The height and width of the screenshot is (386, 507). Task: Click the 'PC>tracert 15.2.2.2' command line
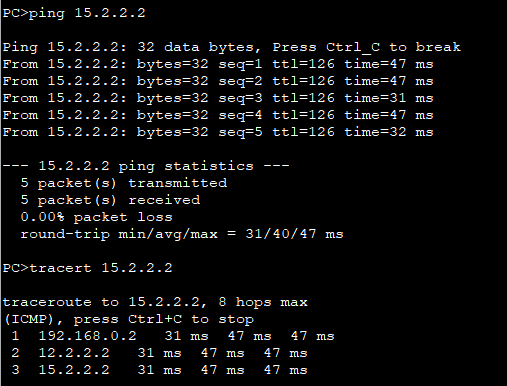tap(88, 268)
